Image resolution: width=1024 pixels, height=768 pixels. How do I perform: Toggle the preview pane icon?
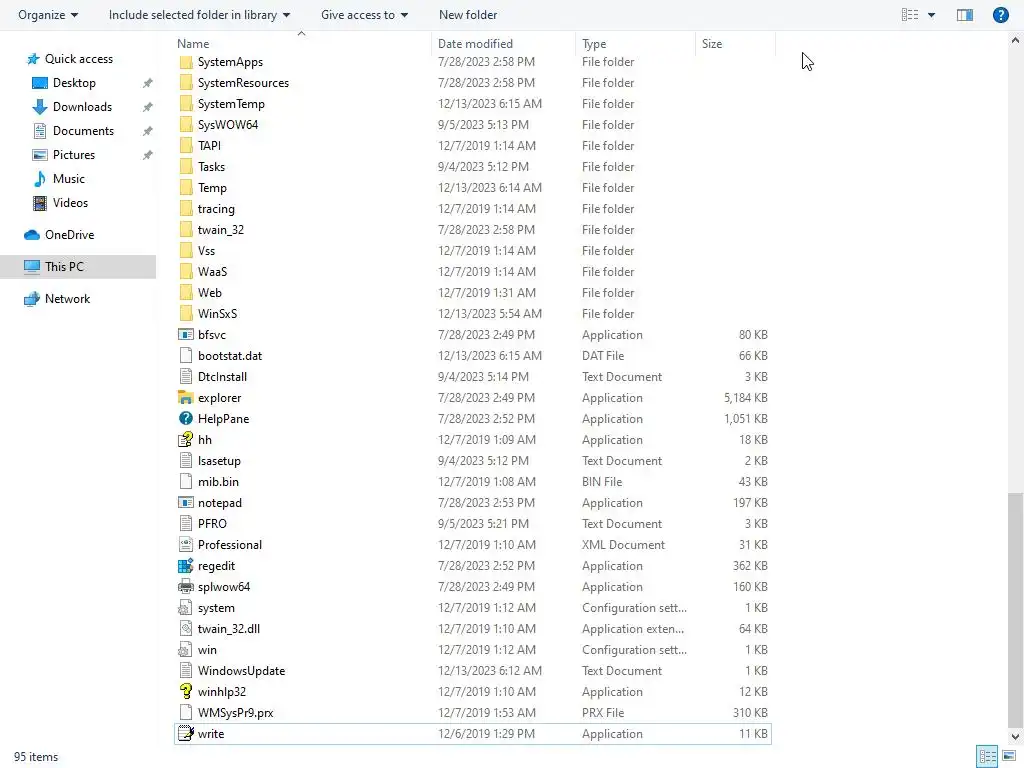(x=965, y=14)
